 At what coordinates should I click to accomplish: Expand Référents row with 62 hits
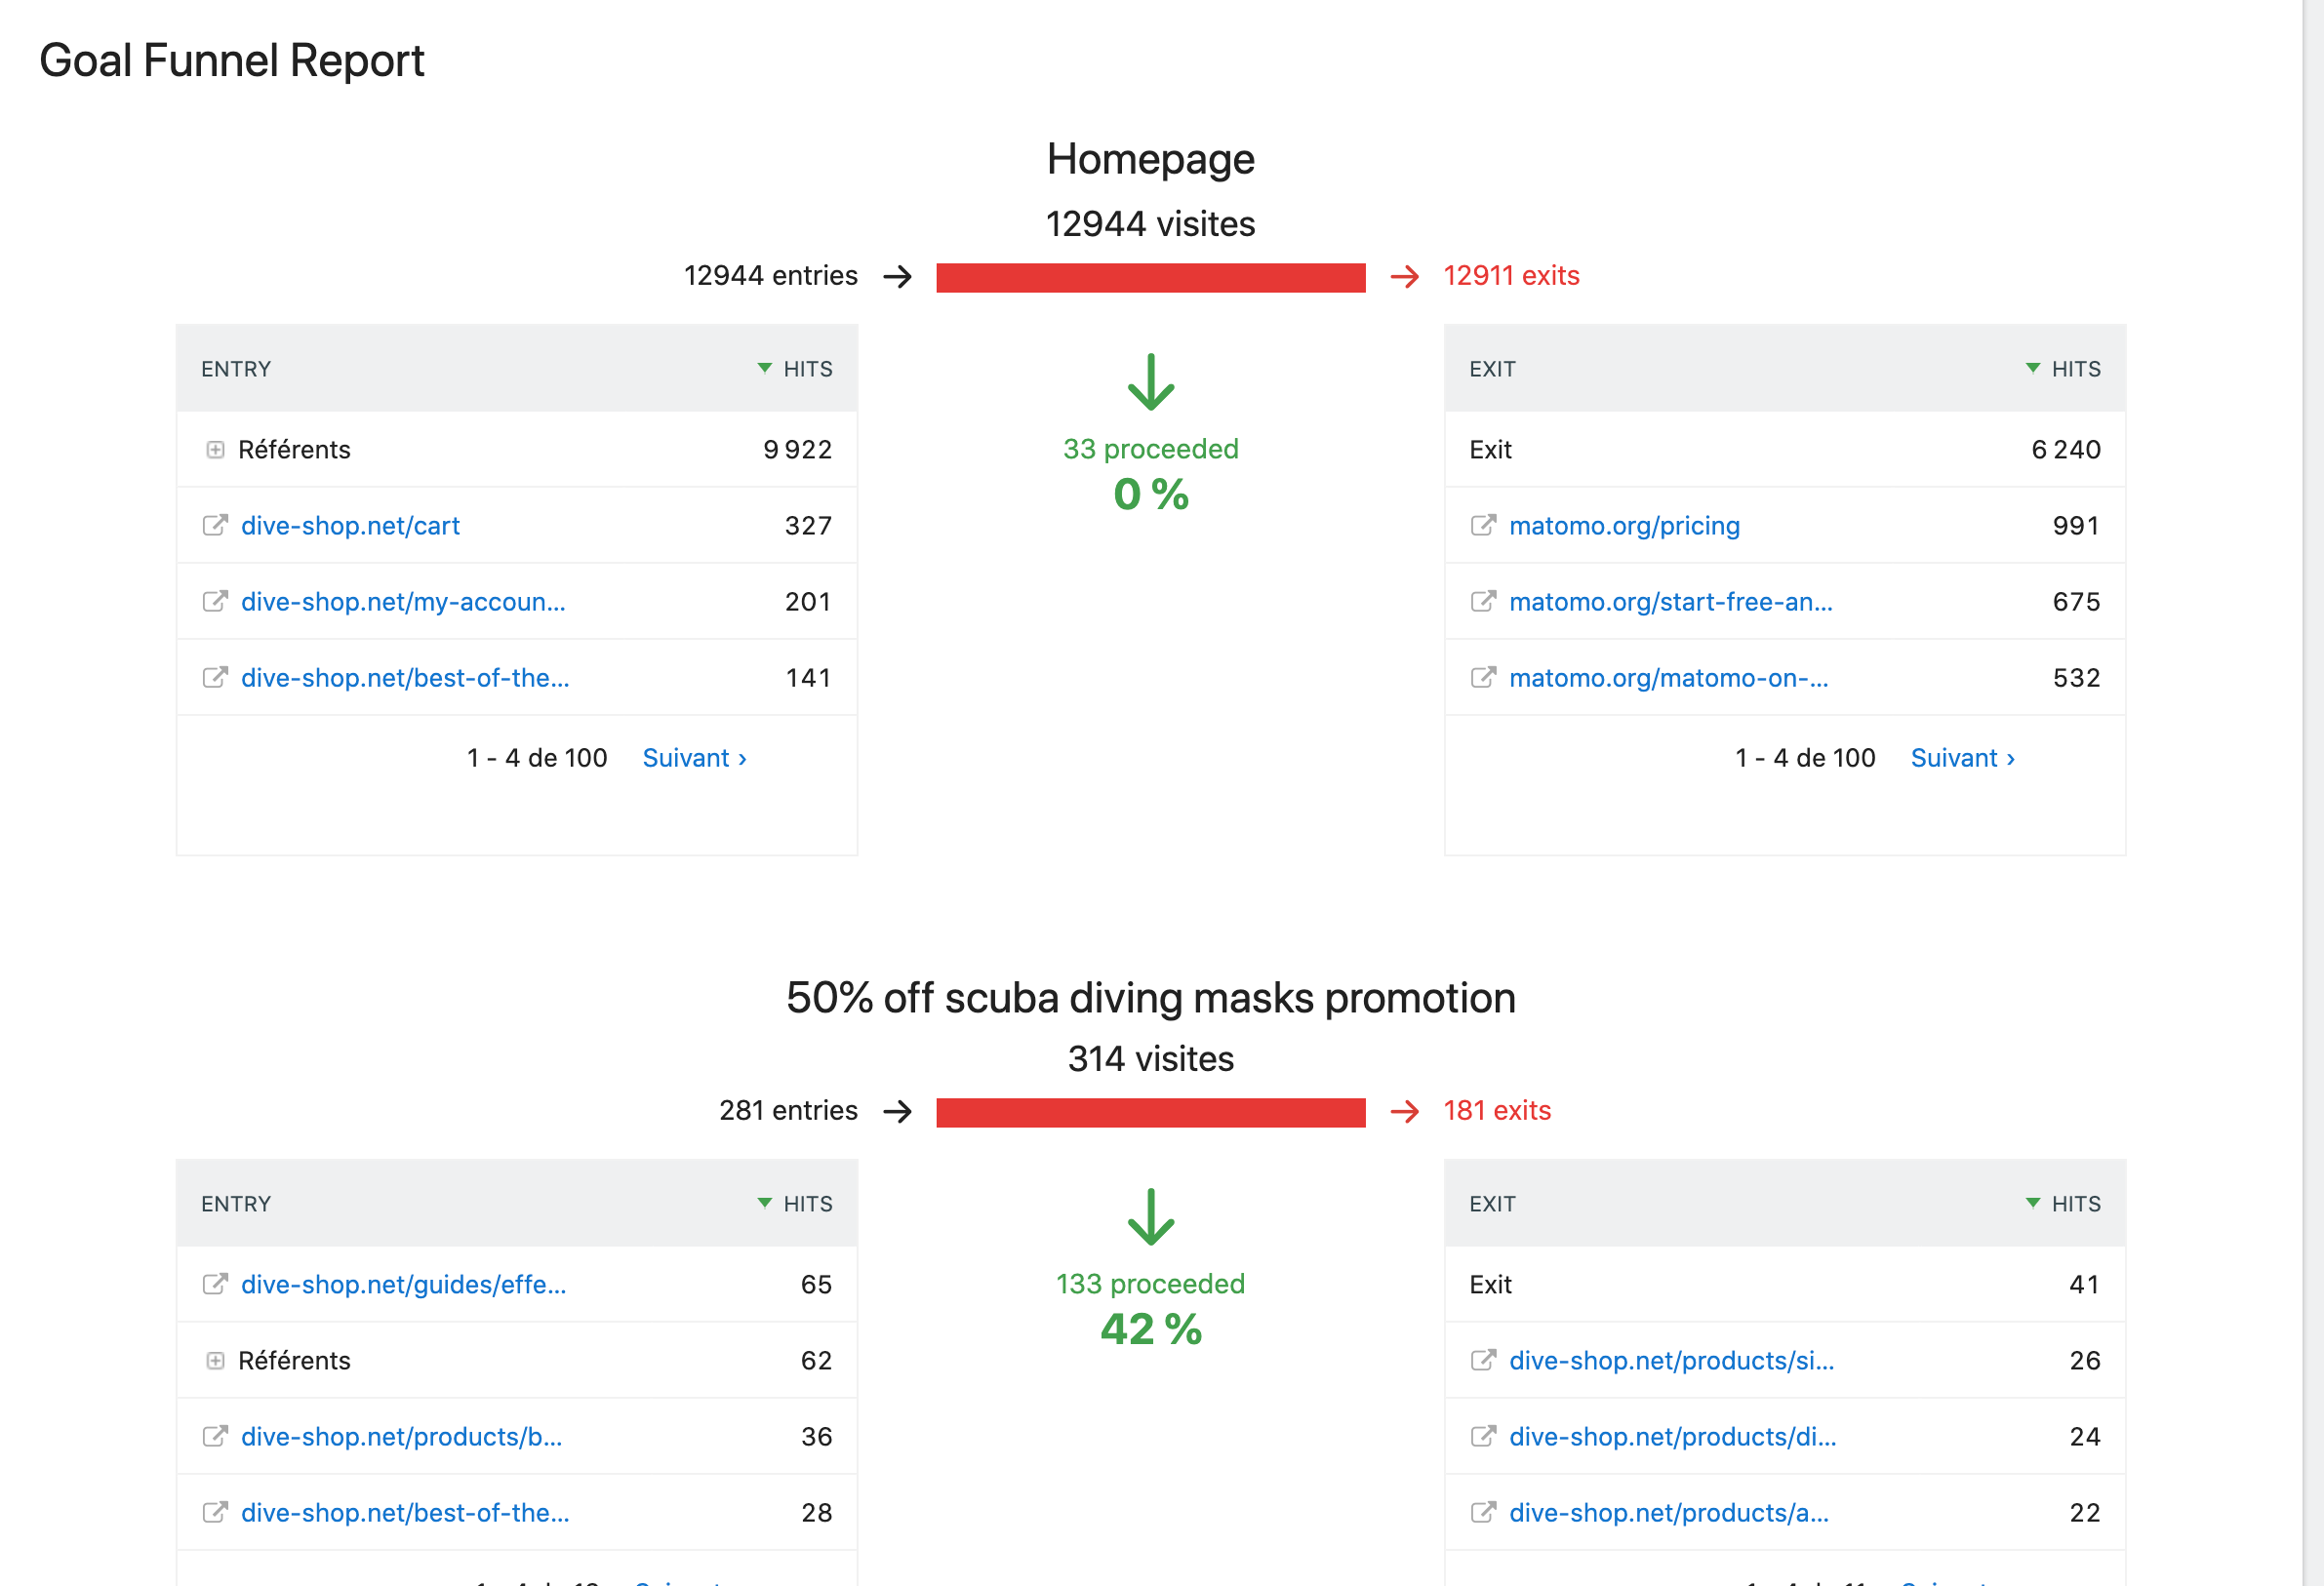tap(215, 1361)
